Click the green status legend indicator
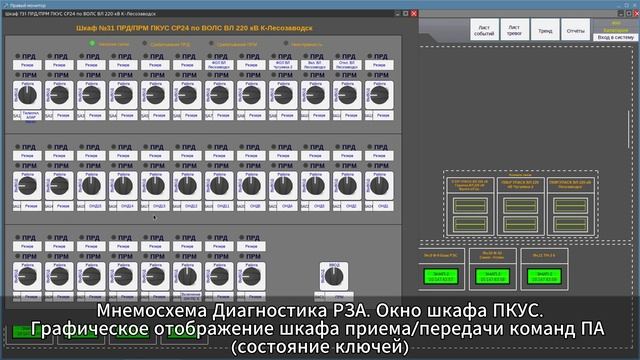The image size is (640, 360). tap(92, 43)
